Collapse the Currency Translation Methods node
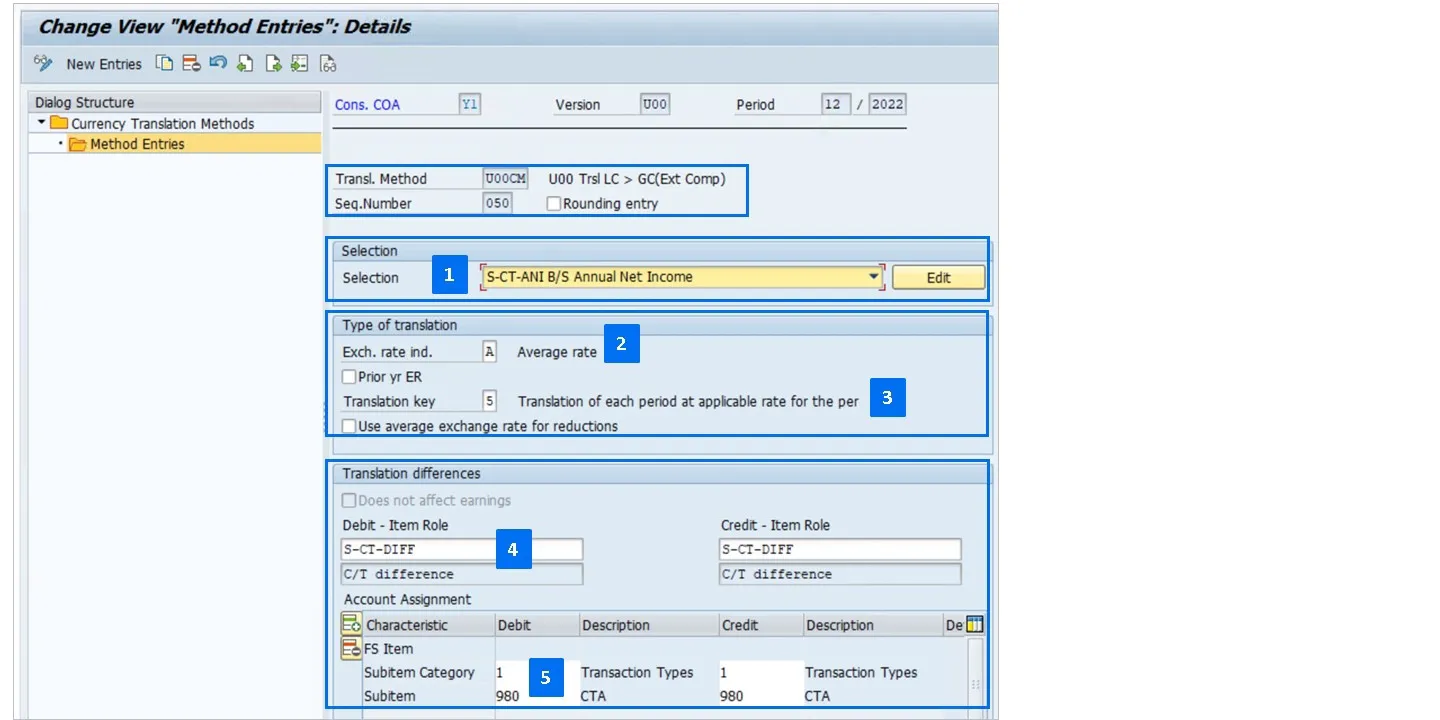The width and height of the screenshot is (1440, 720). (41, 123)
